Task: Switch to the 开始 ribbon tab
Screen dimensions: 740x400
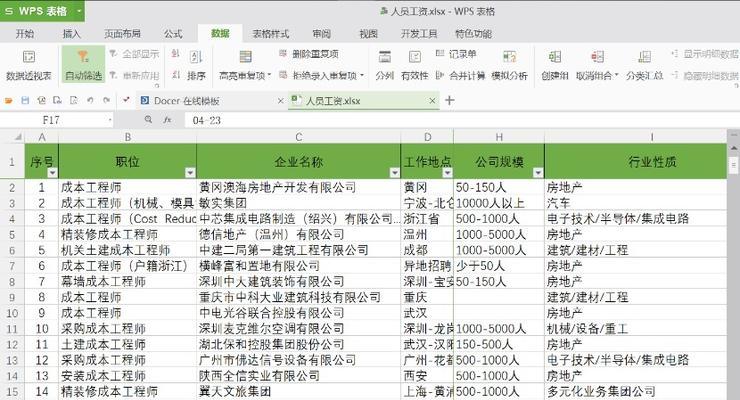Action: (x=25, y=33)
